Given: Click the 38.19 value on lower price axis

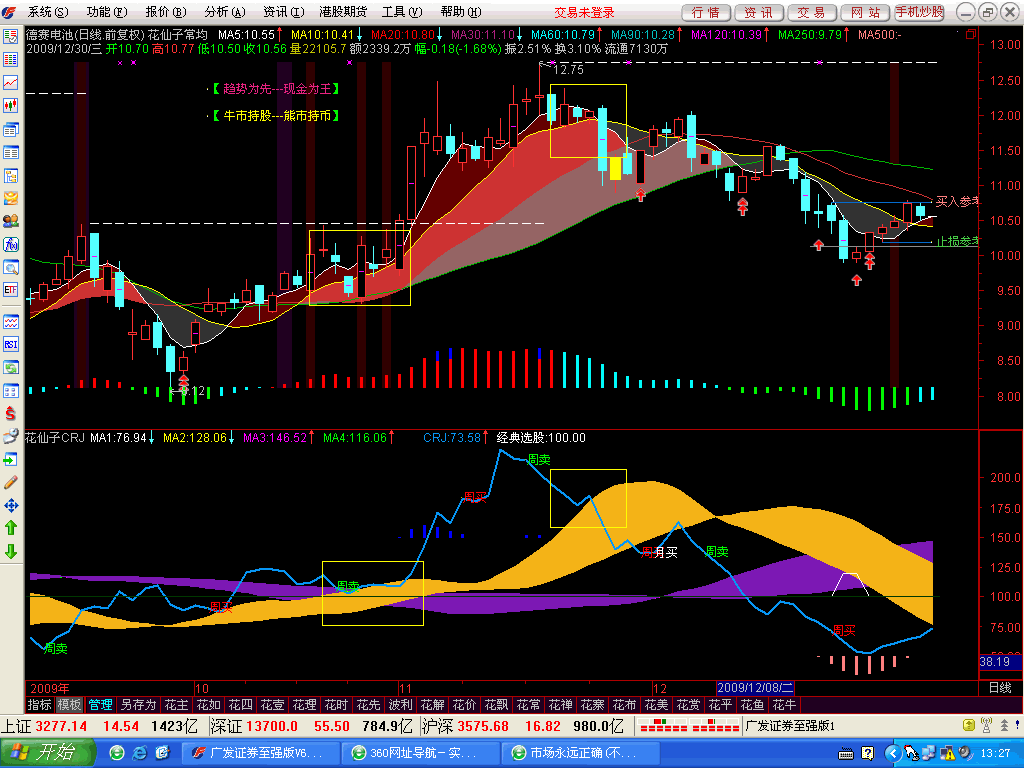Looking at the screenshot, I should pos(995,662).
